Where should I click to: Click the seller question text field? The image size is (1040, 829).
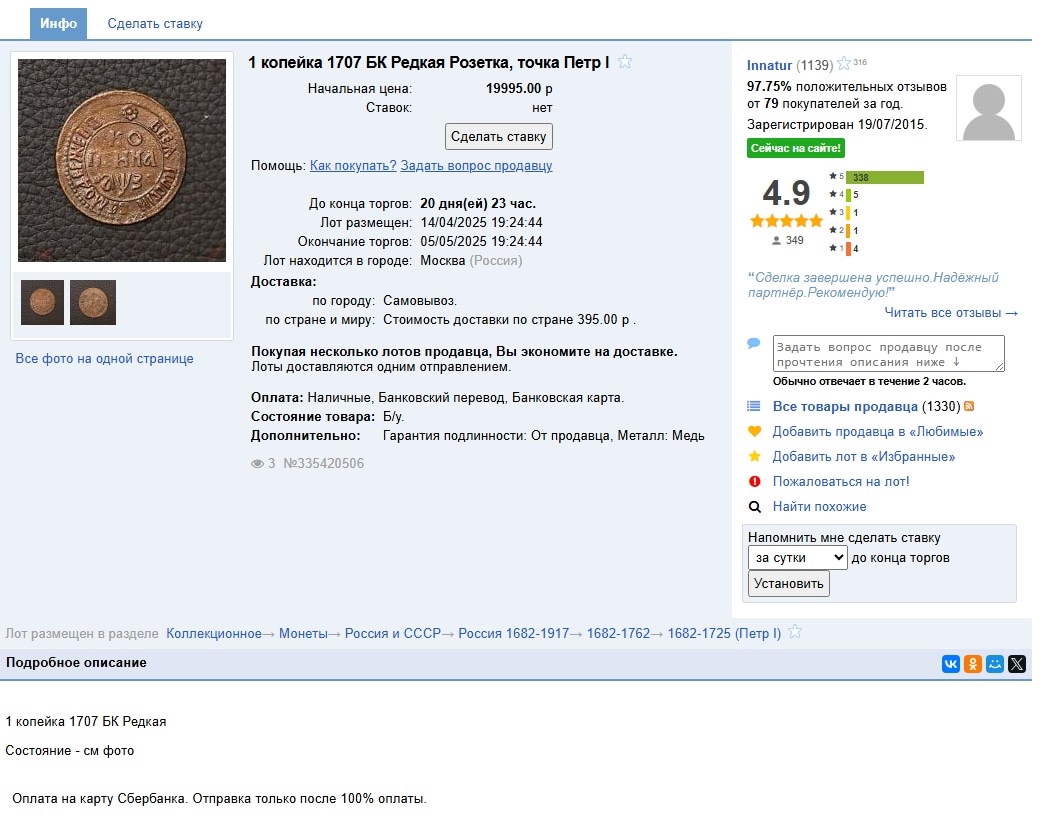[888, 354]
